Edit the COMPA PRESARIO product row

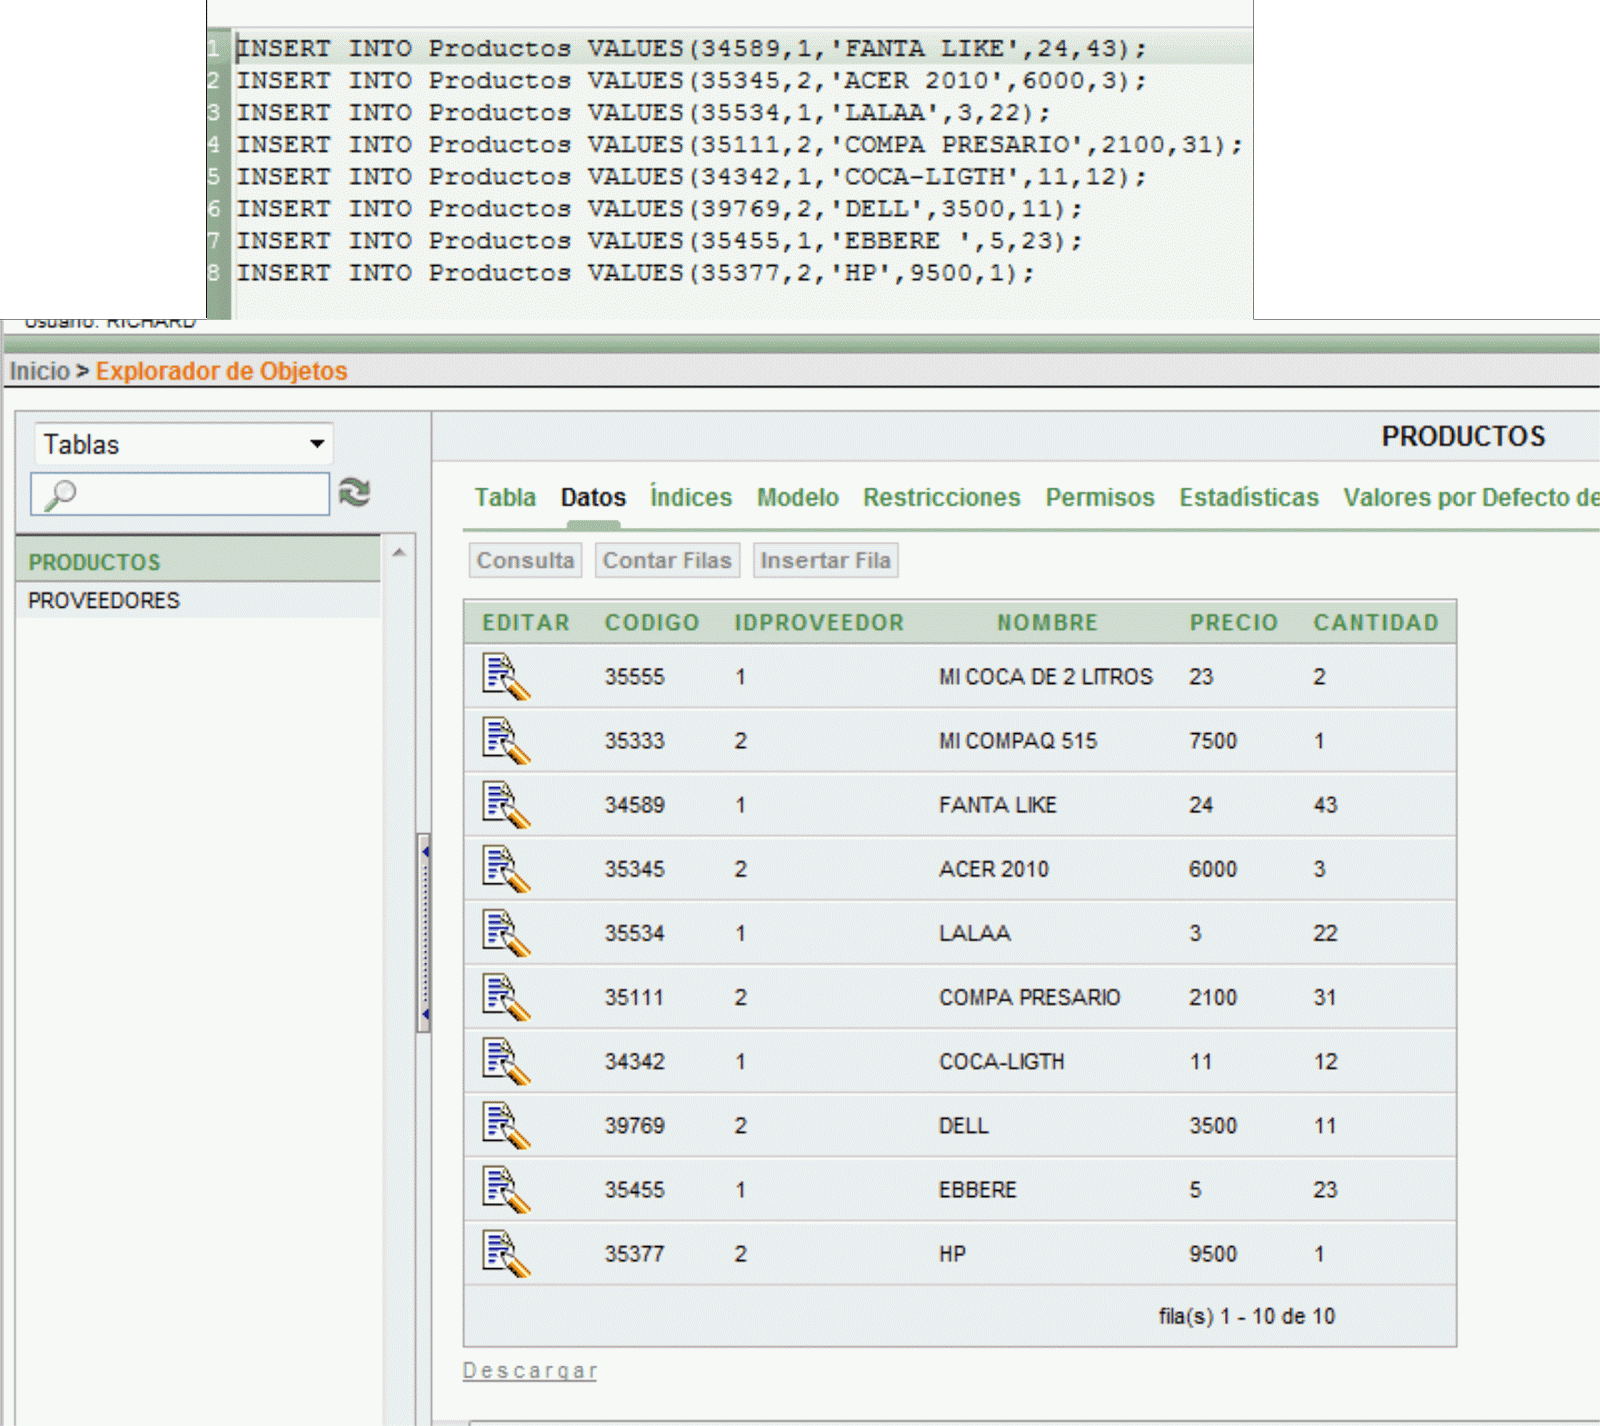coord(506,997)
